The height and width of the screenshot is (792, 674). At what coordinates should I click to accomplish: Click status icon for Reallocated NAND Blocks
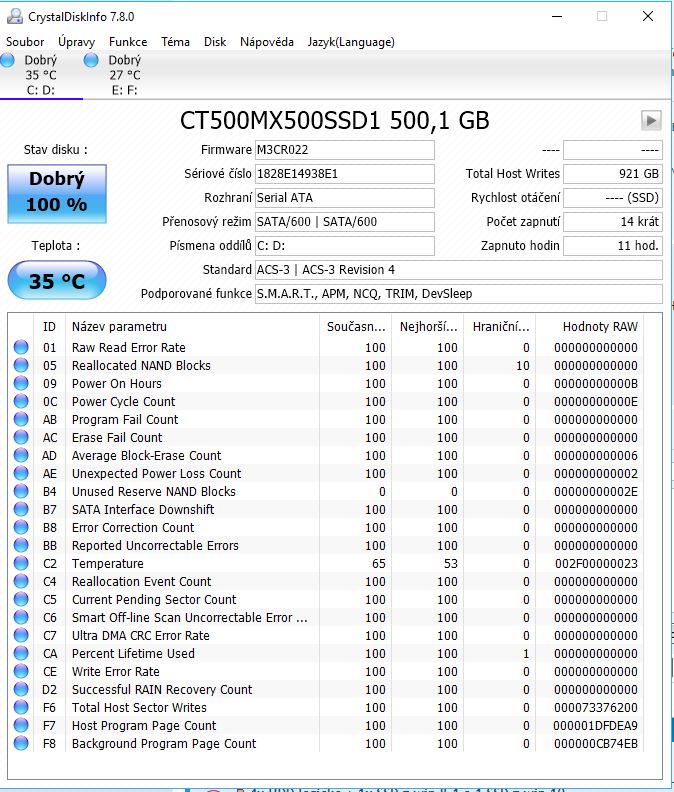pyautogui.click(x=21, y=365)
